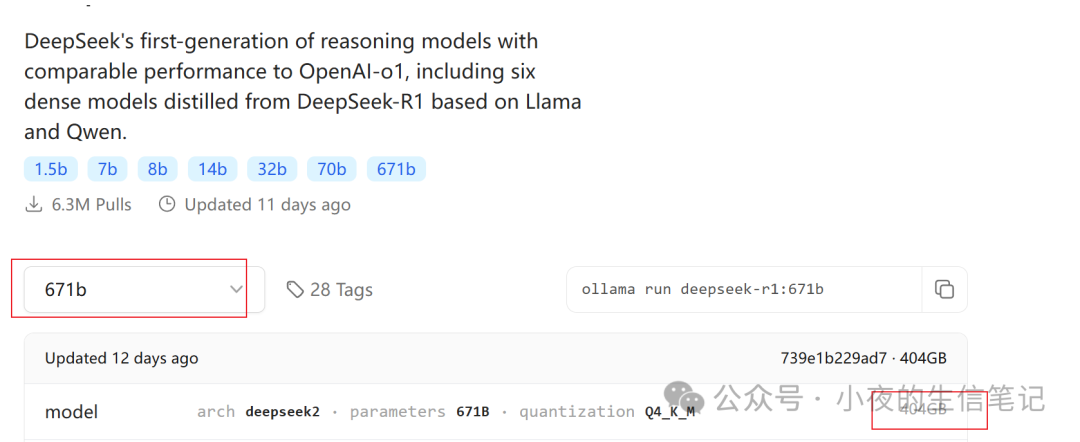Select the 14b model size tag
Image resolution: width=1080 pixels, height=442 pixels.
click(x=212, y=169)
